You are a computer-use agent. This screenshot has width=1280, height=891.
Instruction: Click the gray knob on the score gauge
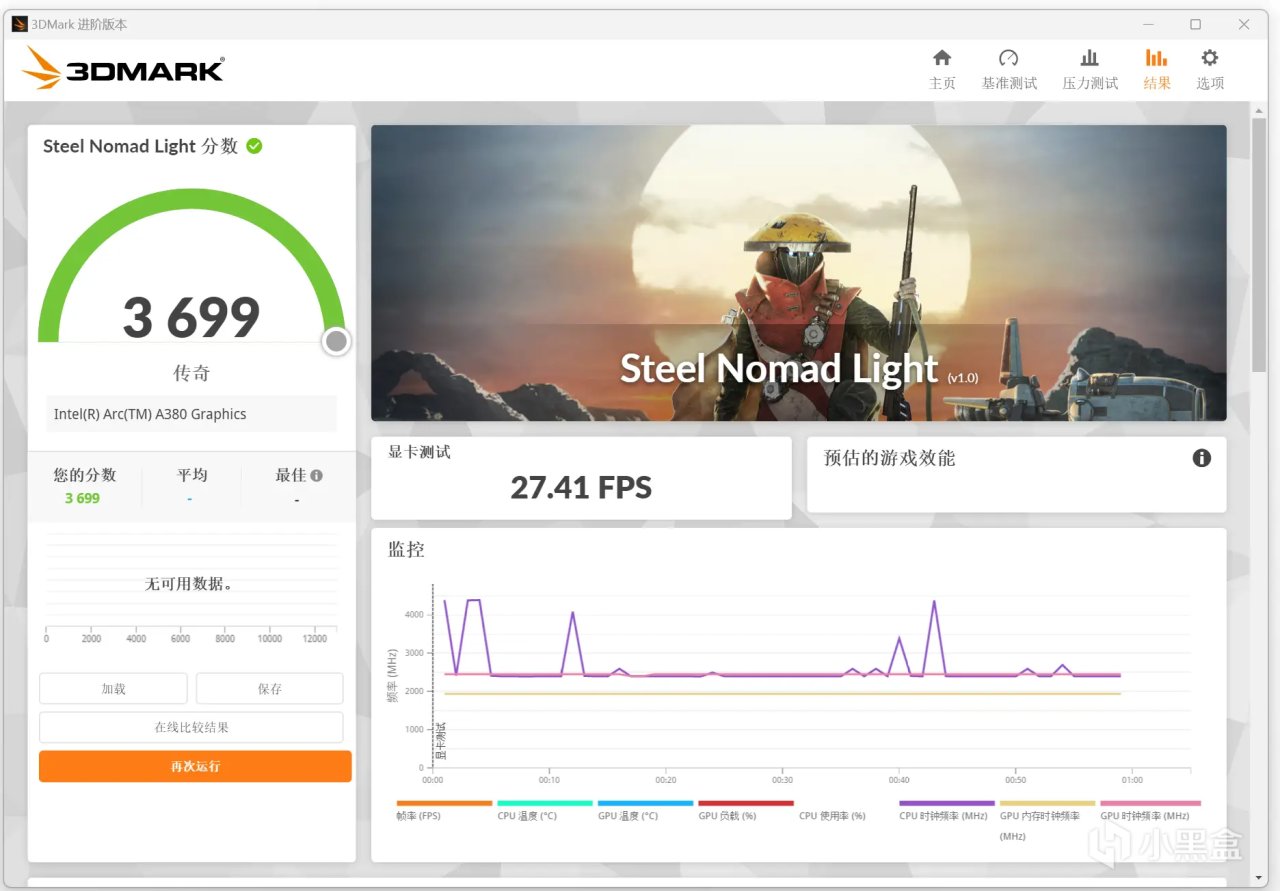tap(337, 342)
